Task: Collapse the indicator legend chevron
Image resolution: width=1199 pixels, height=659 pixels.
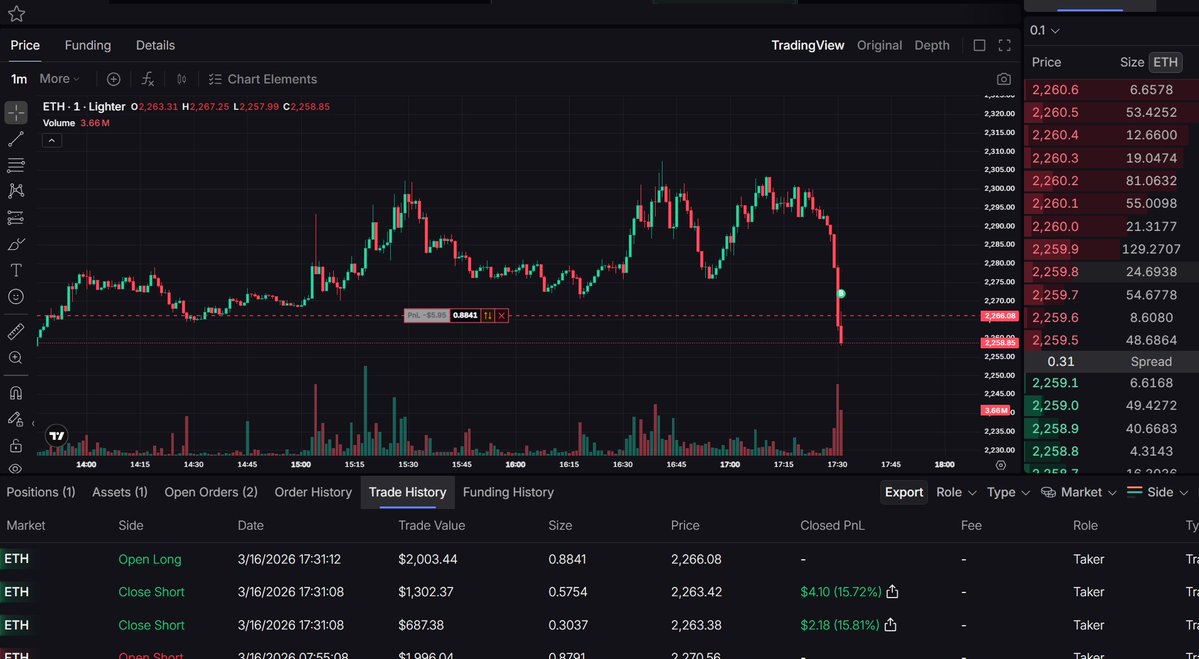Action: [x=51, y=141]
